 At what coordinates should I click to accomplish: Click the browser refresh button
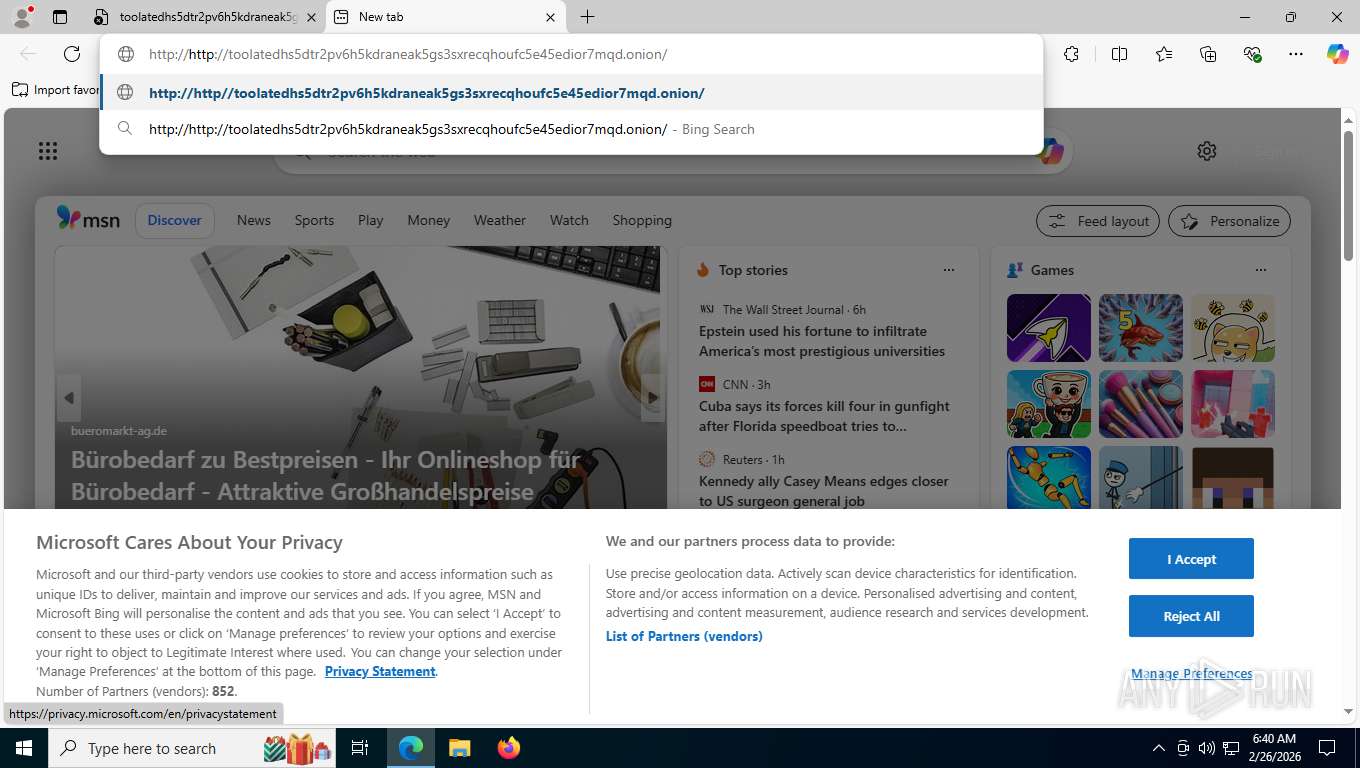click(x=72, y=54)
